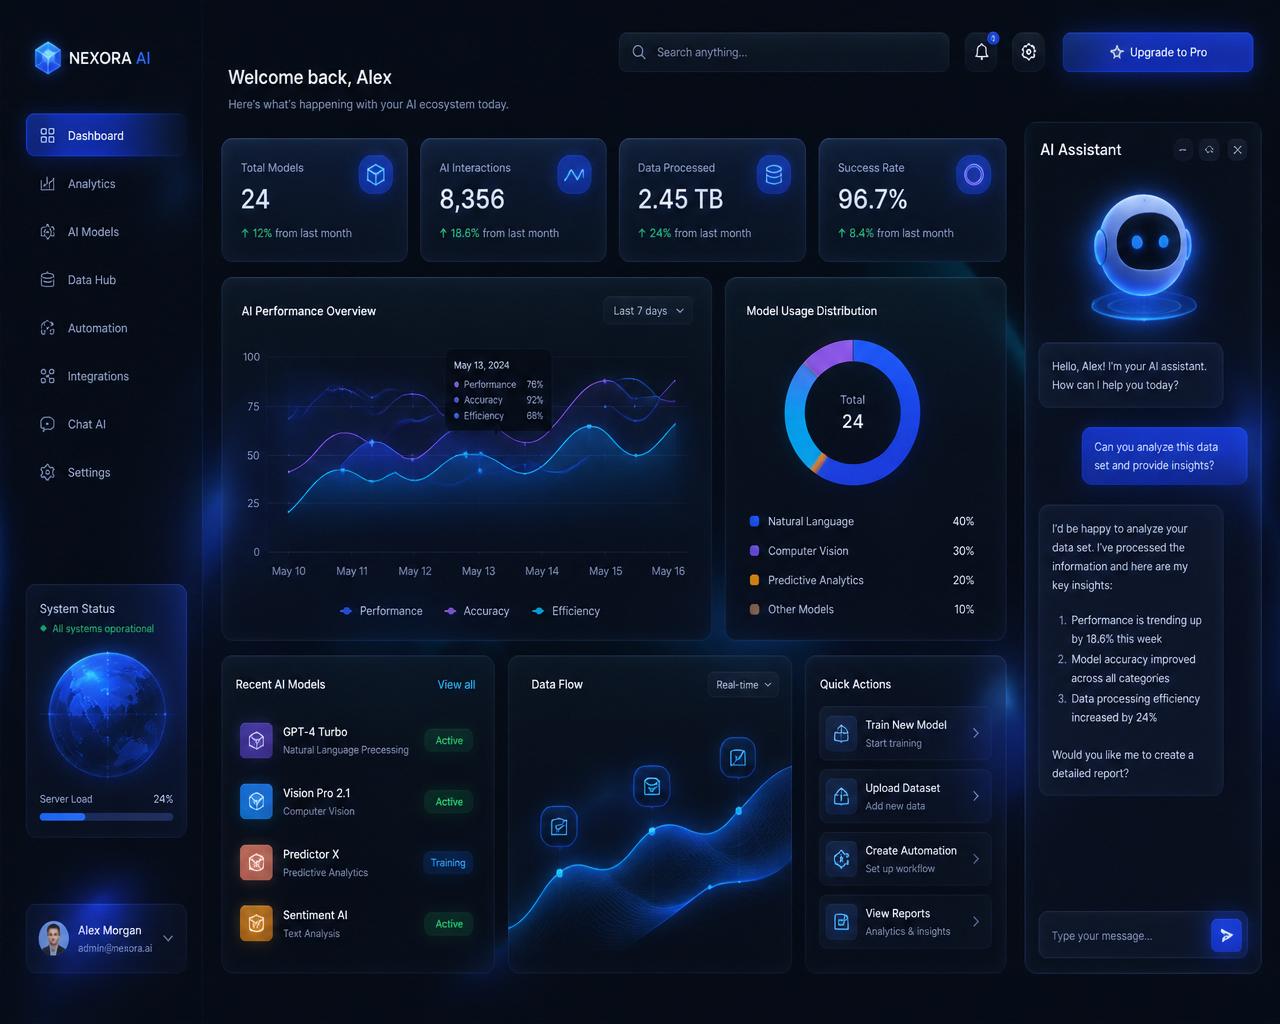Click the GPT-4 Turbo model icon
Viewport: 1280px width, 1024px height.
click(256, 740)
